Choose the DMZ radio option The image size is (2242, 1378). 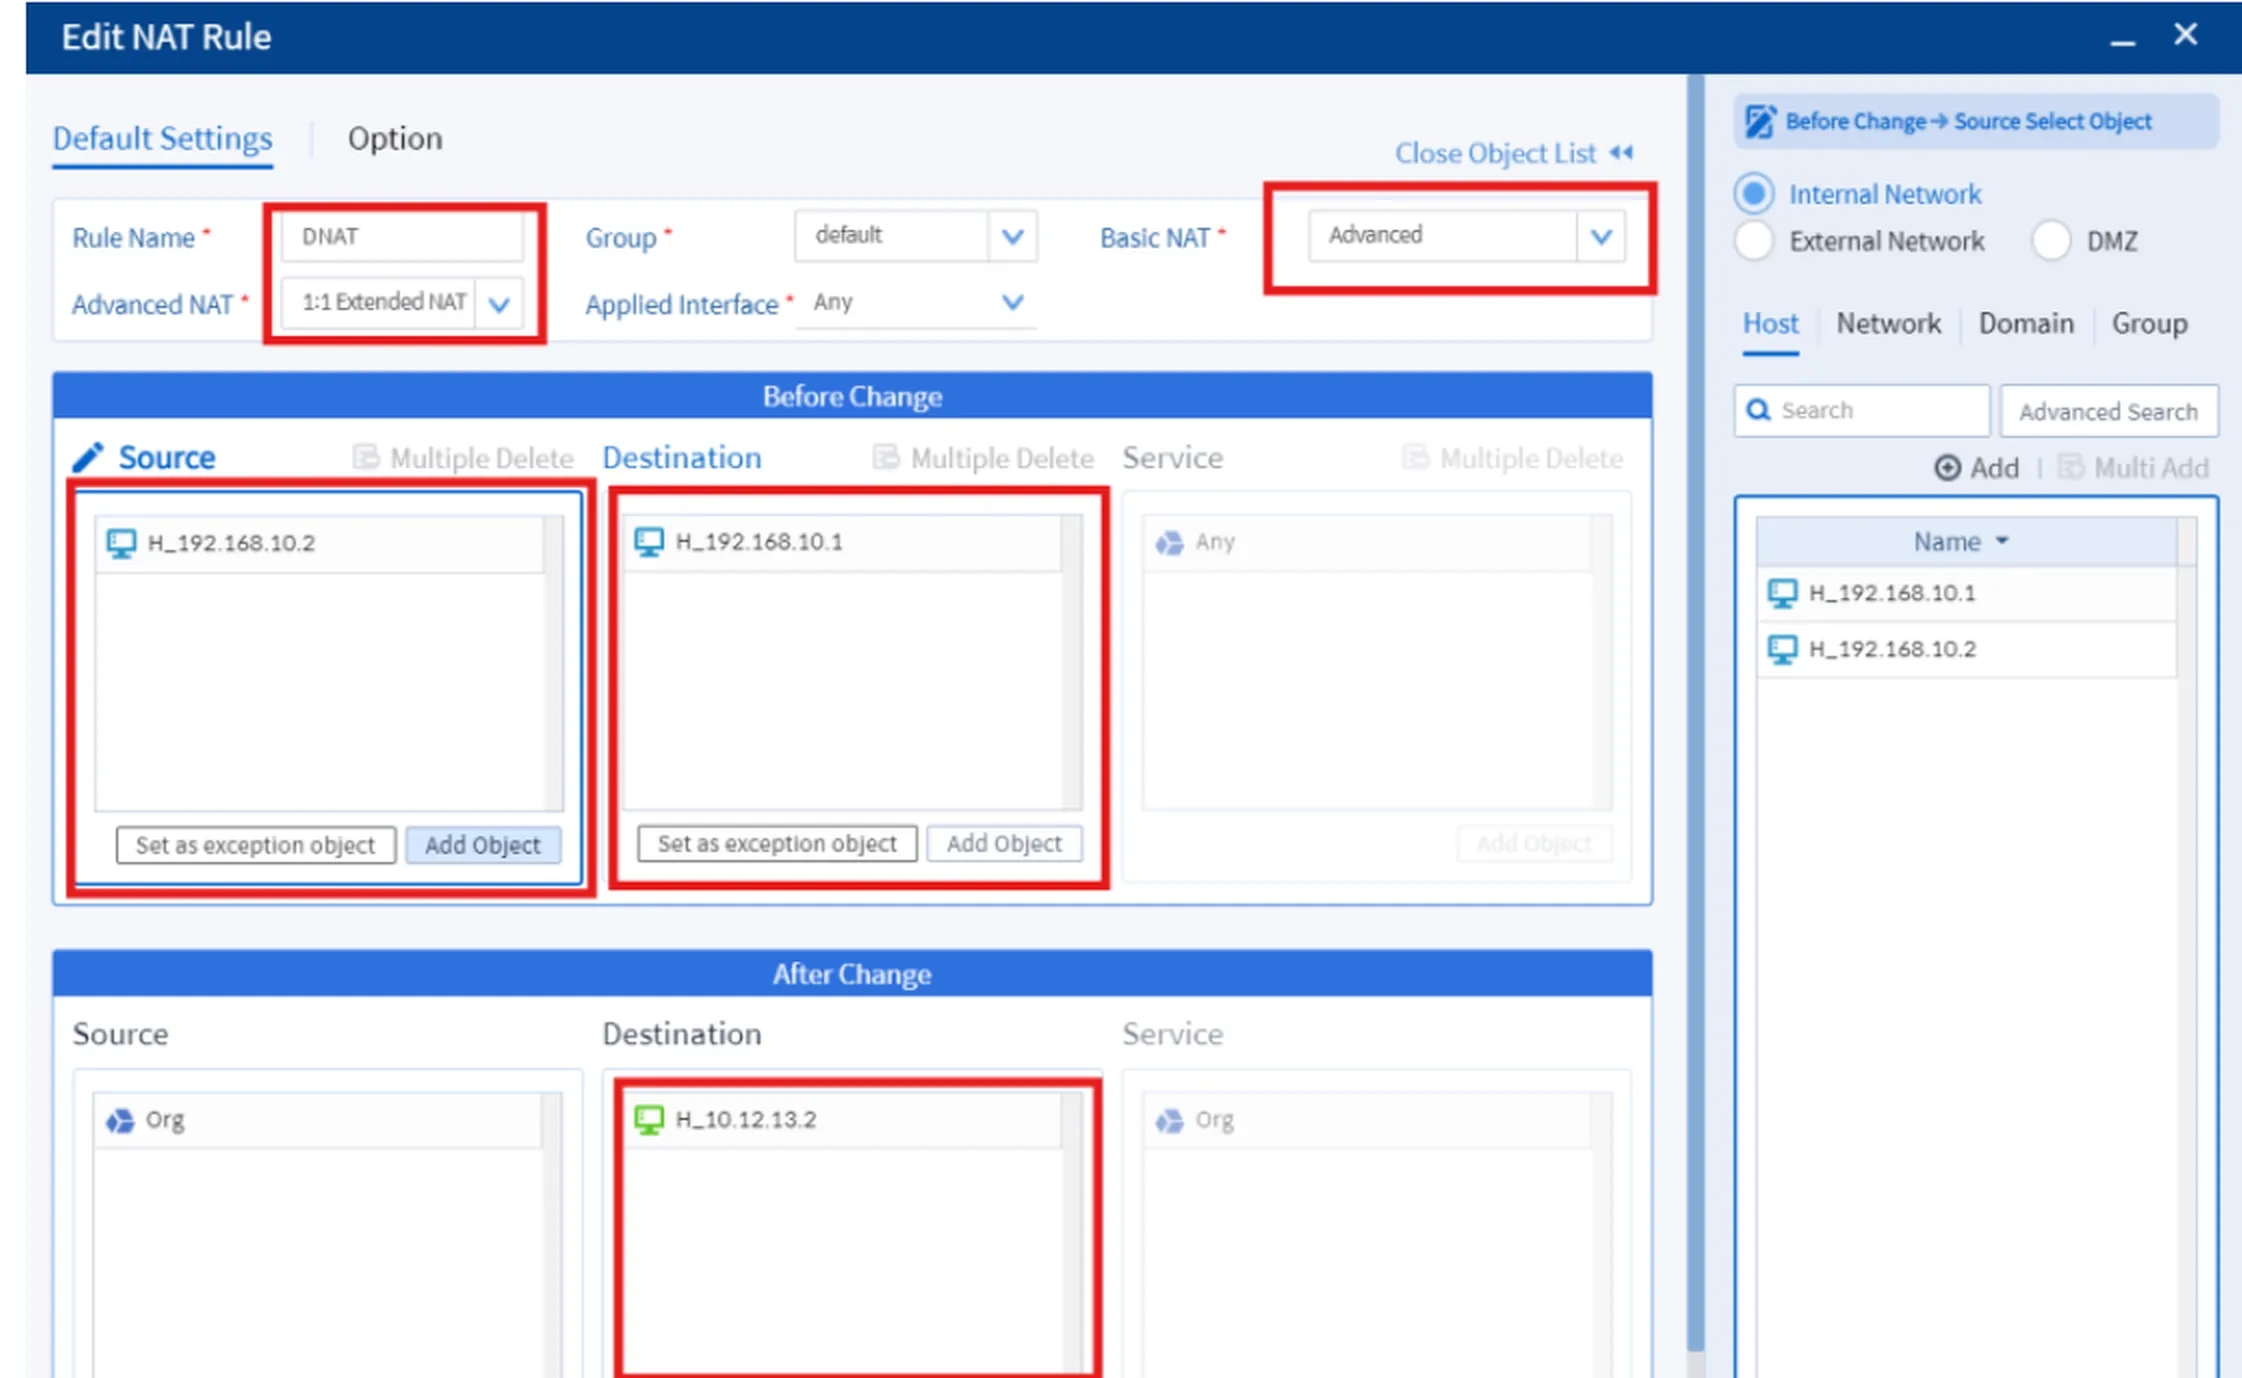[x=2051, y=241]
